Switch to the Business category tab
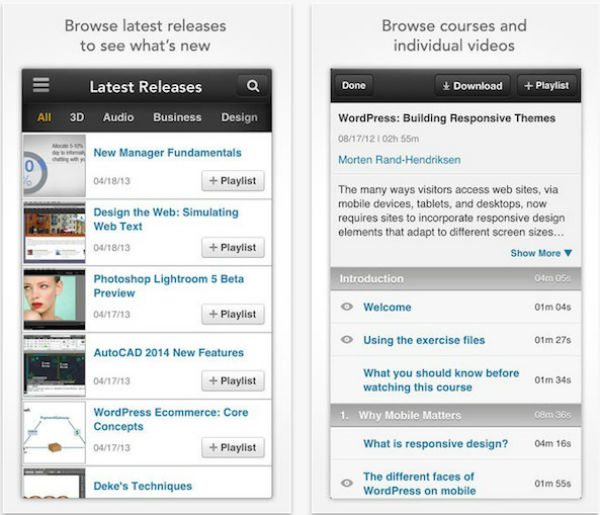The image size is (600, 515). tap(177, 117)
